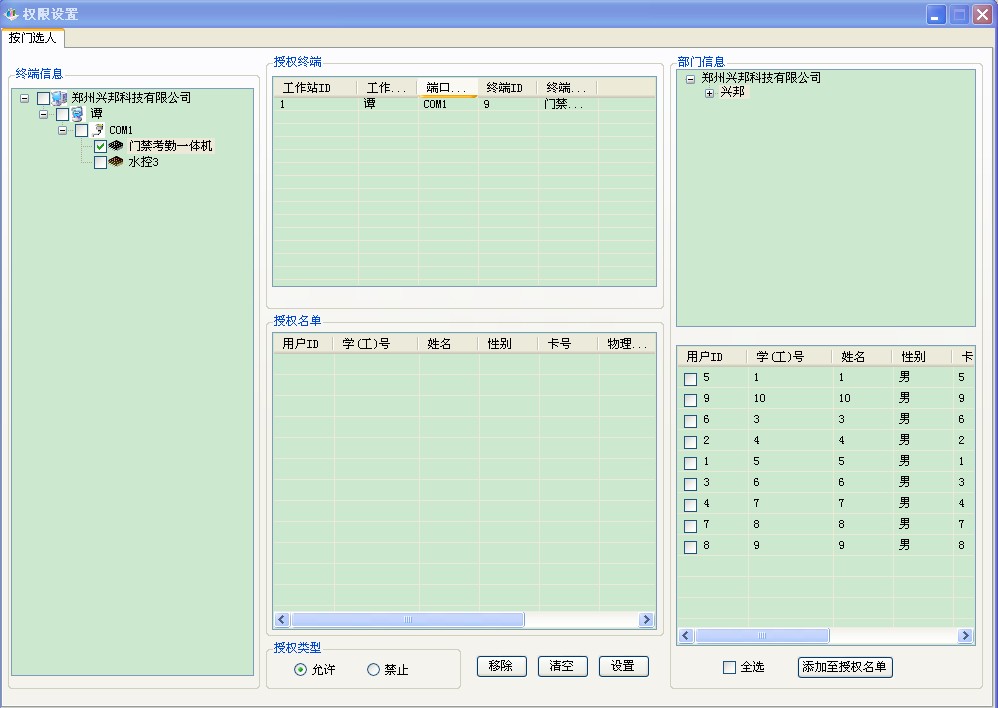This screenshot has width=998, height=708.
Task: Click the company computer icon in terminal tree
Action: pos(59,98)
